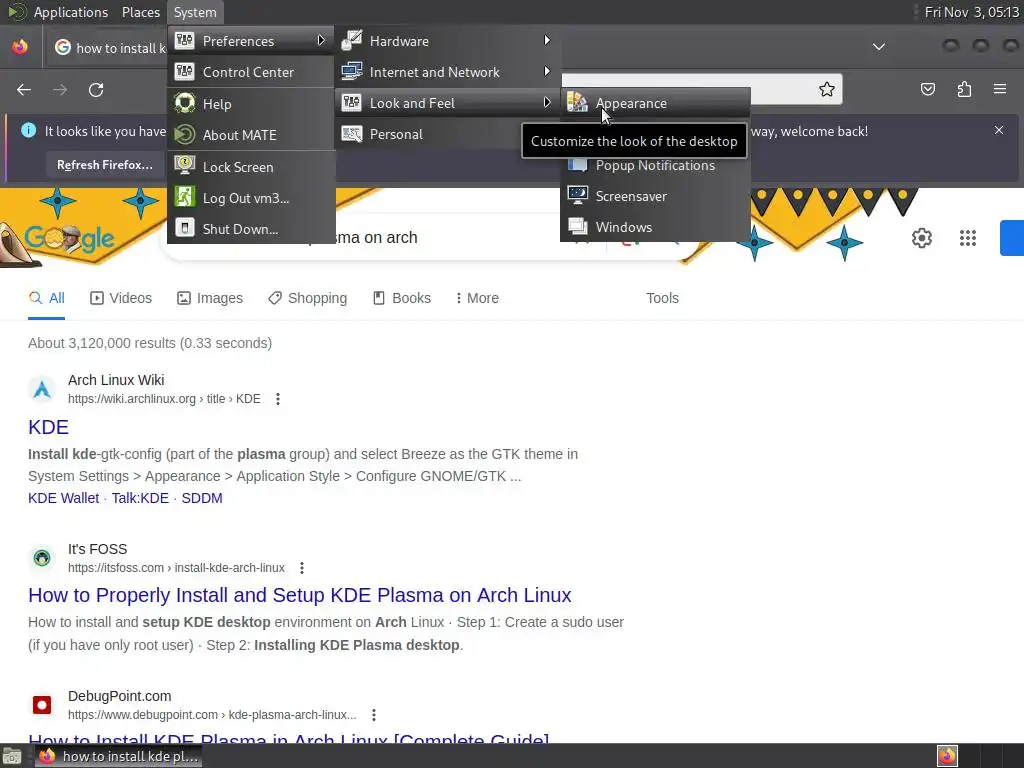Open the Talk:KDE sublink

tap(140, 498)
